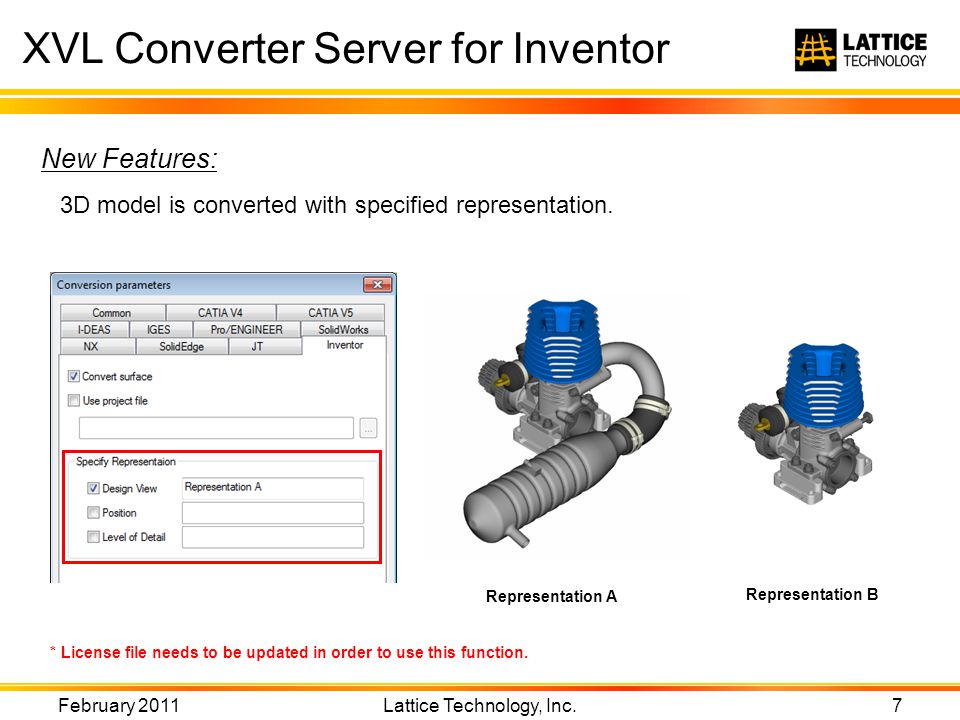The height and width of the screenshot is (720, 960).
Task: Toggle the Design View checkbox
Action: tap(93, 488)
